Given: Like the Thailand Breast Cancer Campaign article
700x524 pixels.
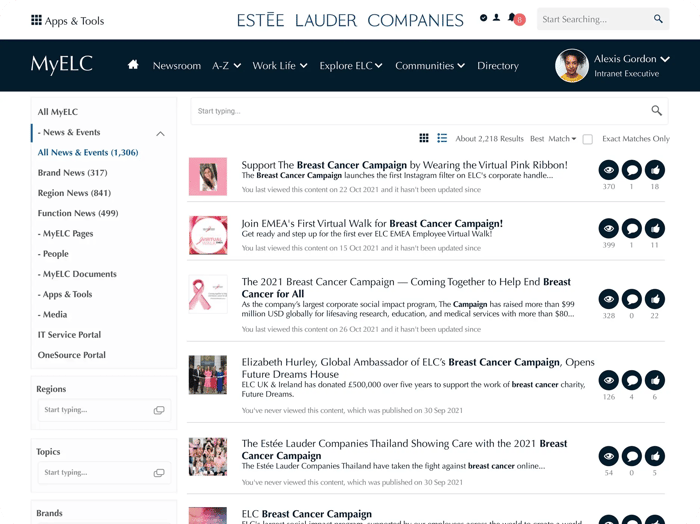Looking at the screenshot, I should pyautogui.click(x=655, y=456).
